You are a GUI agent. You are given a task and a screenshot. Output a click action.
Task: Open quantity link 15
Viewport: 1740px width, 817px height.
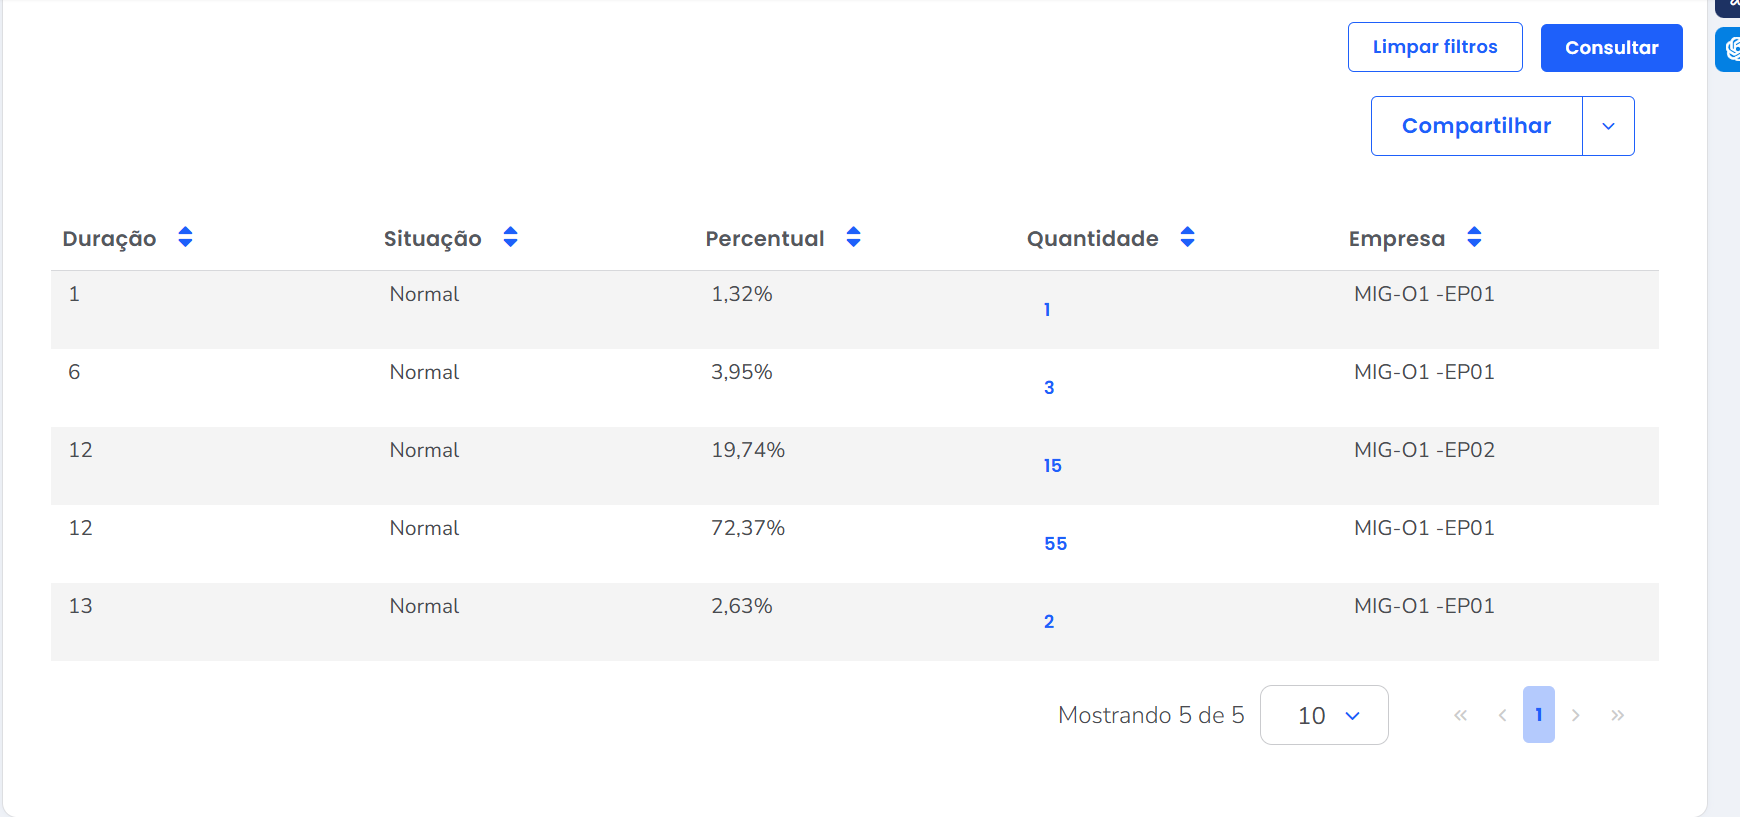[1053, 466]
